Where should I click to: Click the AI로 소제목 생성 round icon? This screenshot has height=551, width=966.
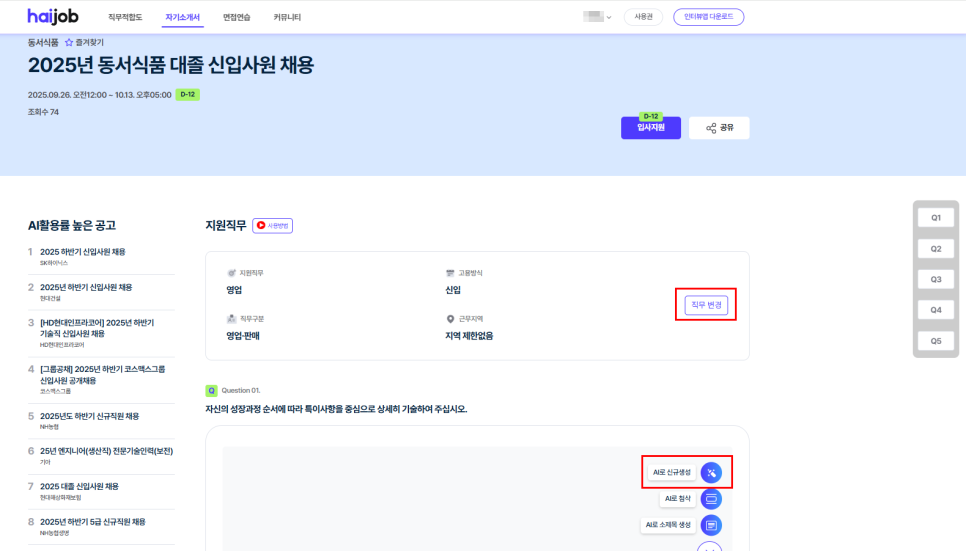pos(710,525)
